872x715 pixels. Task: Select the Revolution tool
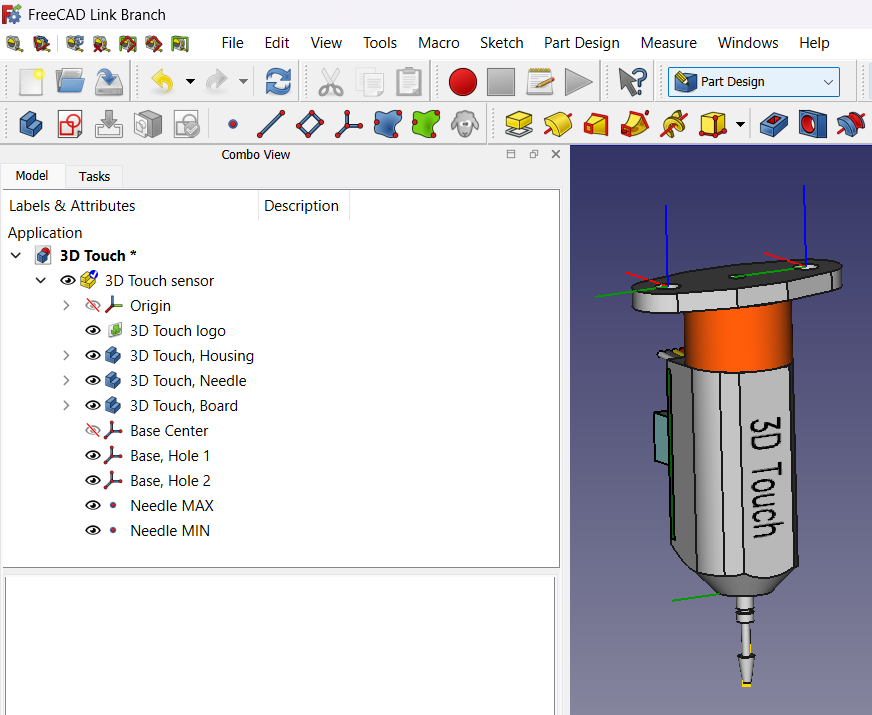pyautogui.click(x=558, y=123)
